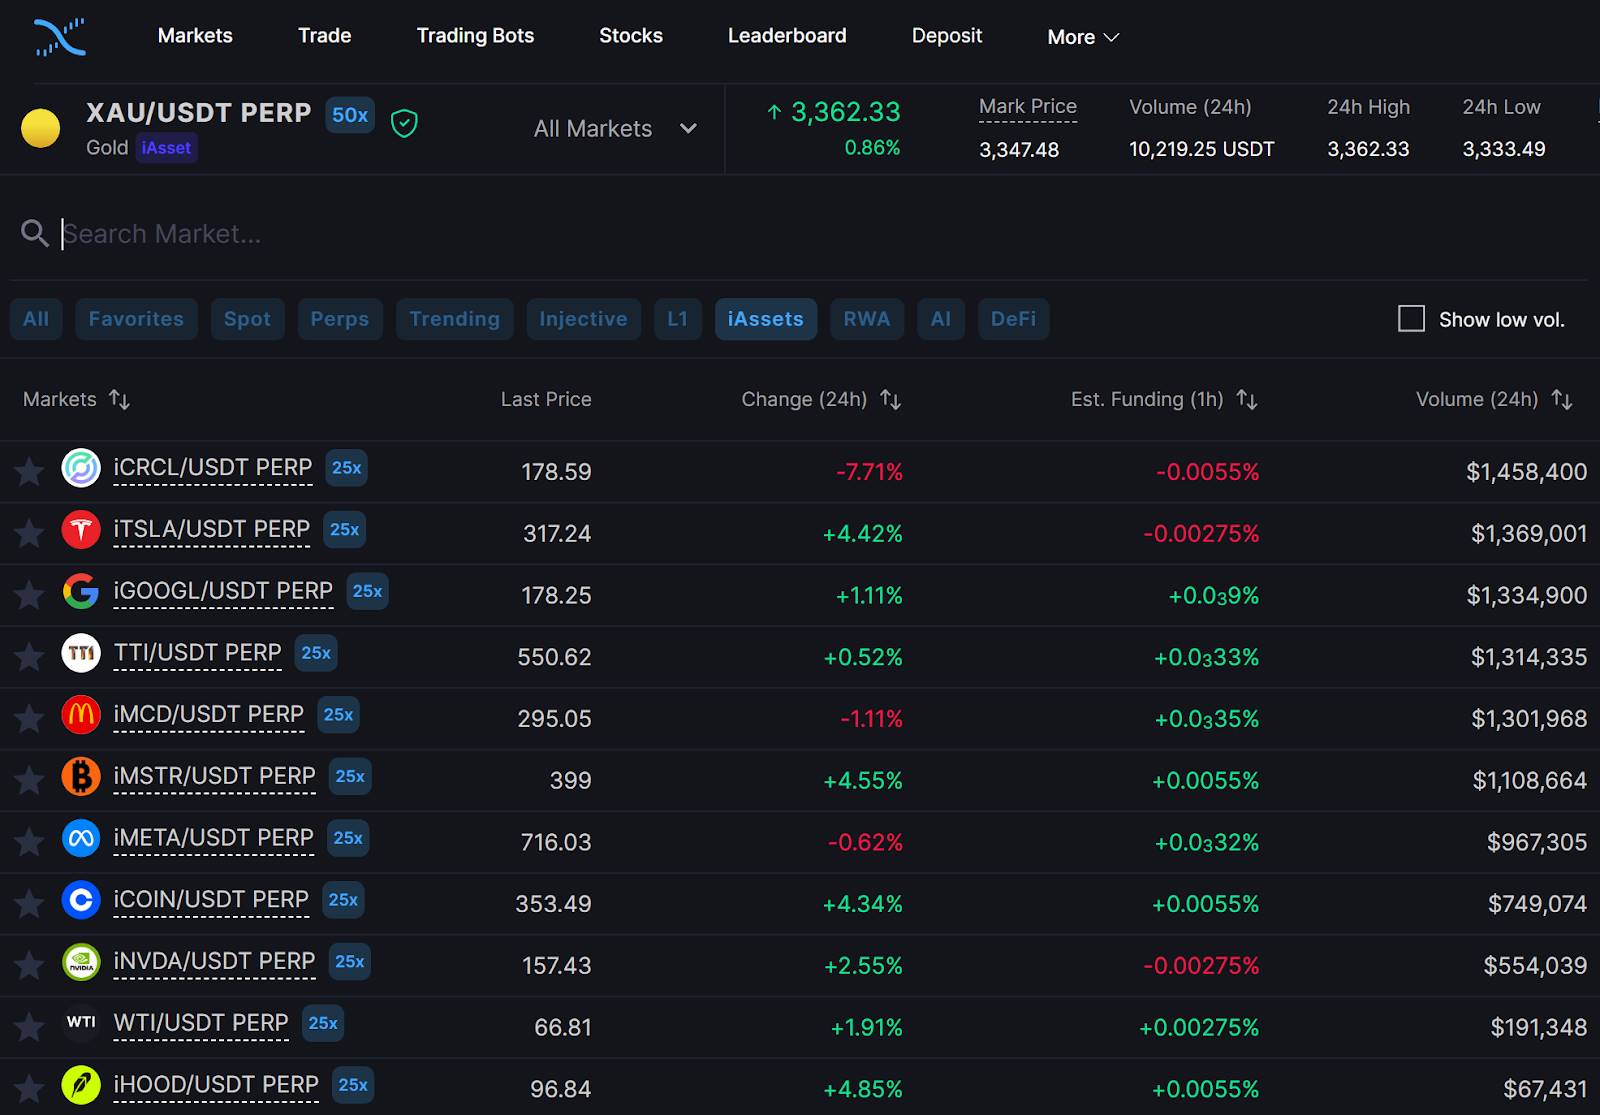Enable the Show low vol. checkbox
Screen dimensions: 1600x1115
pyautogui.click(x=1411, y=318)
